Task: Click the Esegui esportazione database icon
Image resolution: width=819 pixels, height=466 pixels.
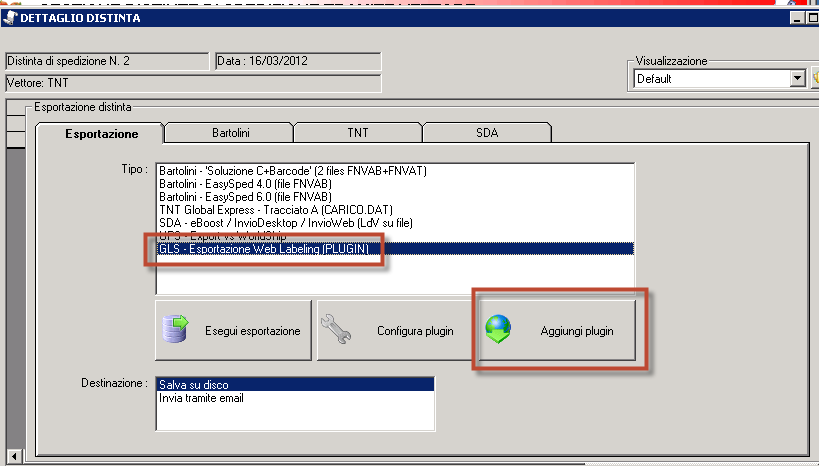Action: (175, 329)
